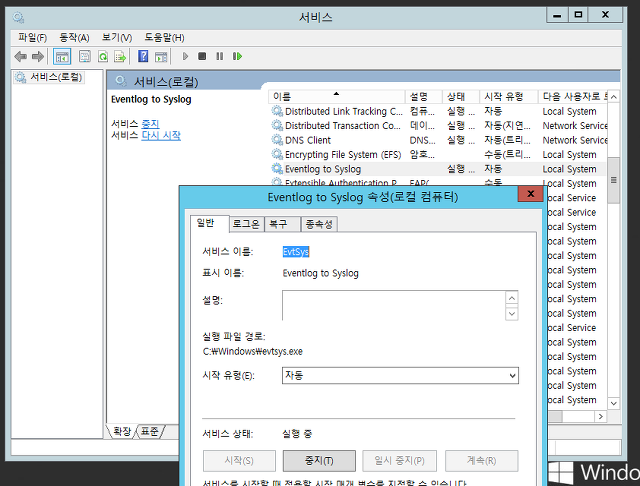
Task: Close the Eventlog to Syslog properties dialog
Action: 531,194
